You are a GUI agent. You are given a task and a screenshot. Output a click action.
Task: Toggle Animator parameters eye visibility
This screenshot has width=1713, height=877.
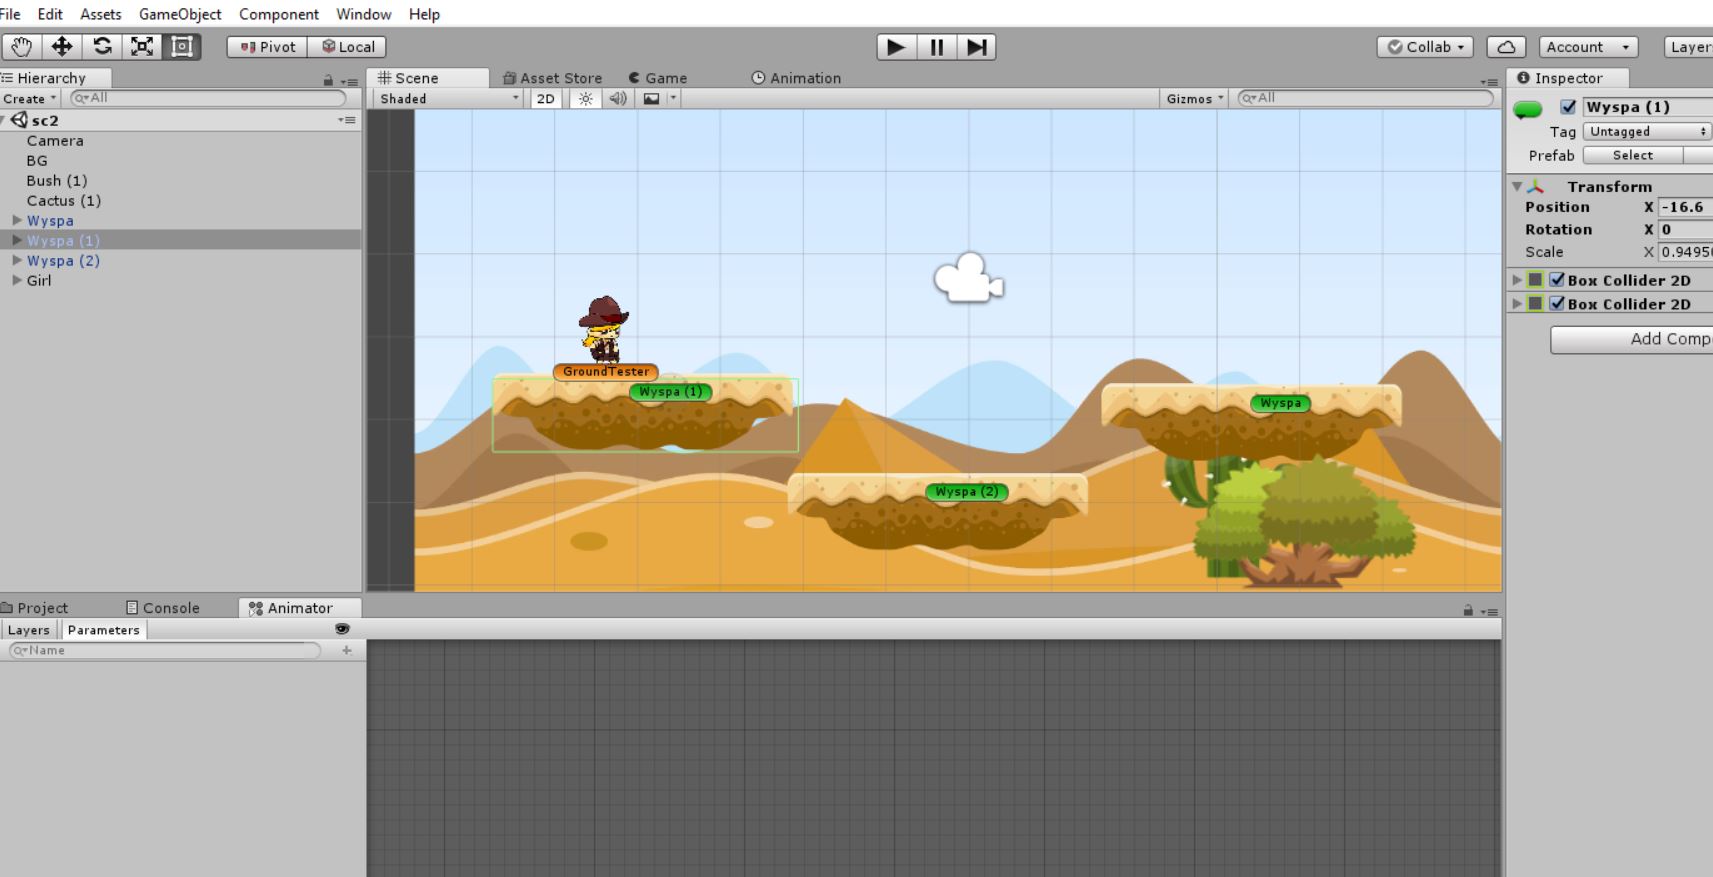342,629
